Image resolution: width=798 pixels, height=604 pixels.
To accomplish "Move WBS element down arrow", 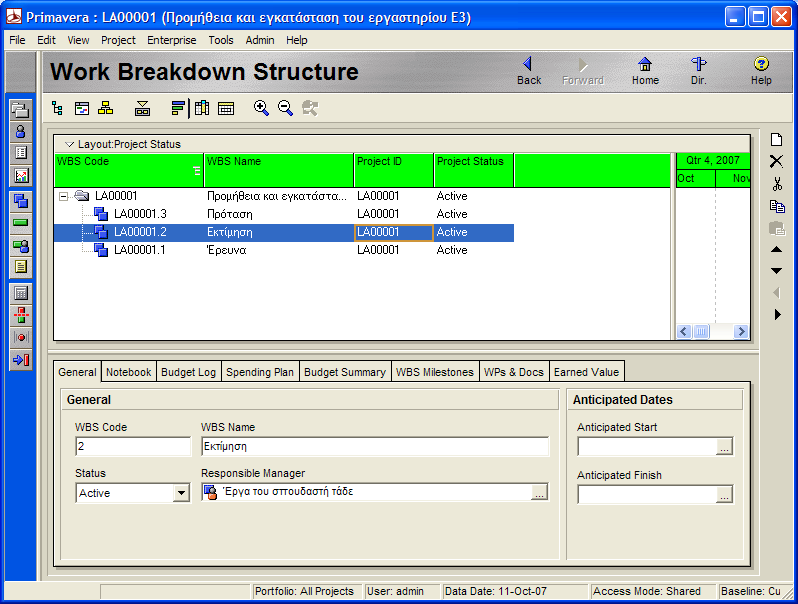I will 777,271.
